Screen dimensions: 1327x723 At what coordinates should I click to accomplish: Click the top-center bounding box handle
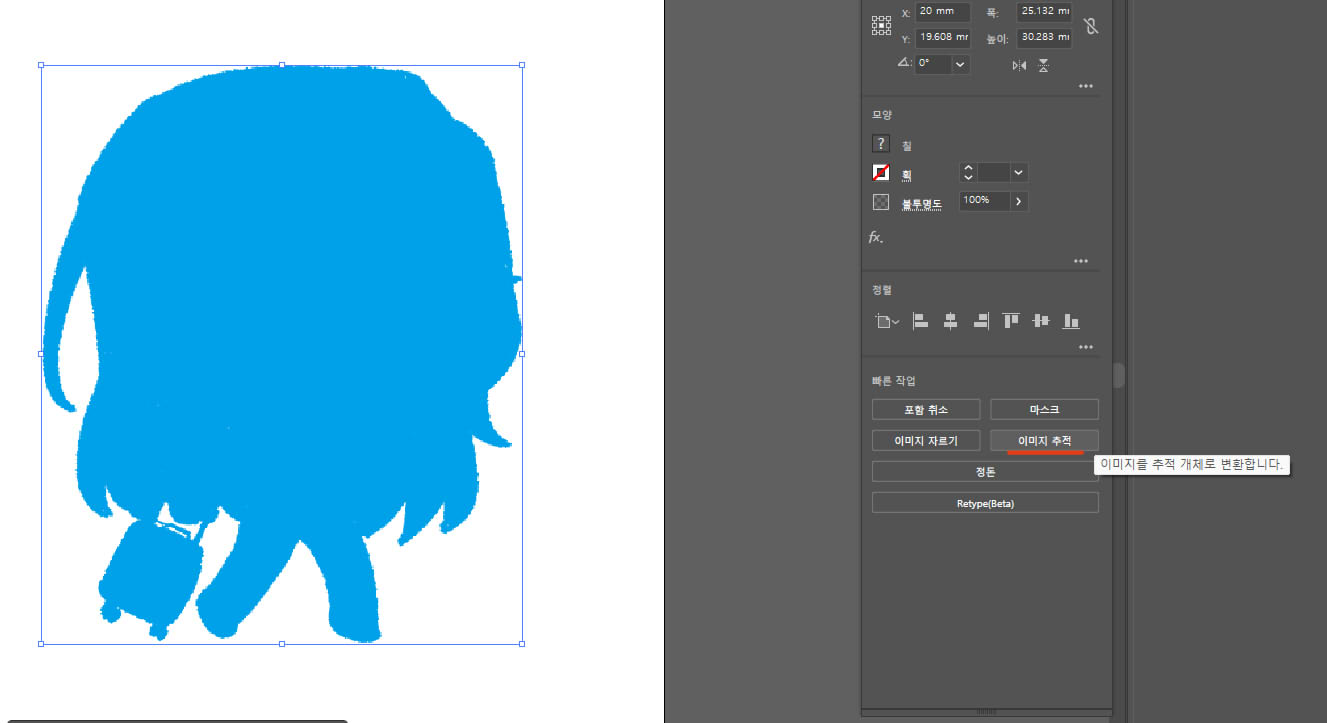click(282, 65)
